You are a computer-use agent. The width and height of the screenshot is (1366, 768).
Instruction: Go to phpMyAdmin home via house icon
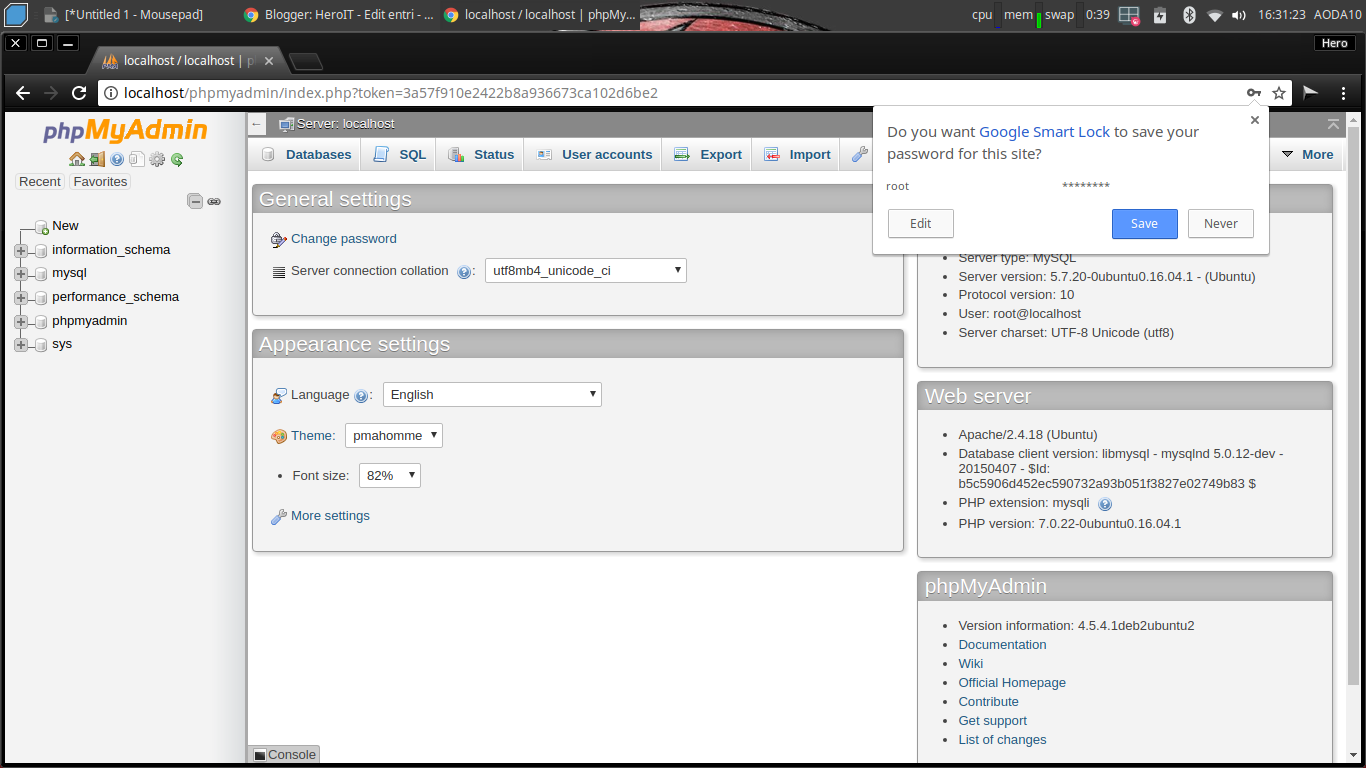[77, 159]
